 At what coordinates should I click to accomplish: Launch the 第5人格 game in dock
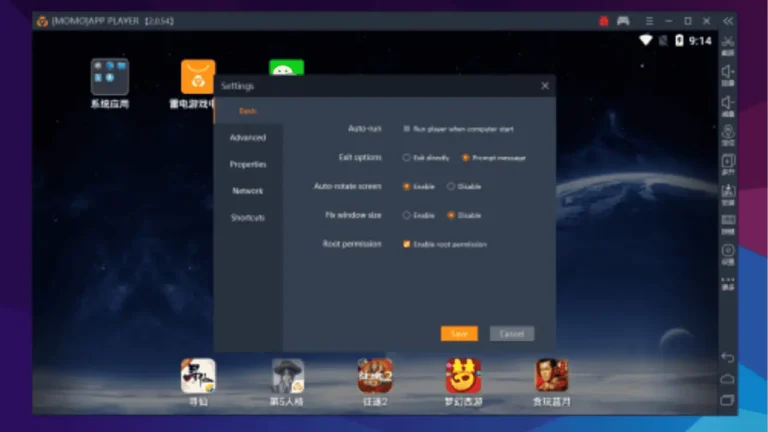click(x=288, y=376)
